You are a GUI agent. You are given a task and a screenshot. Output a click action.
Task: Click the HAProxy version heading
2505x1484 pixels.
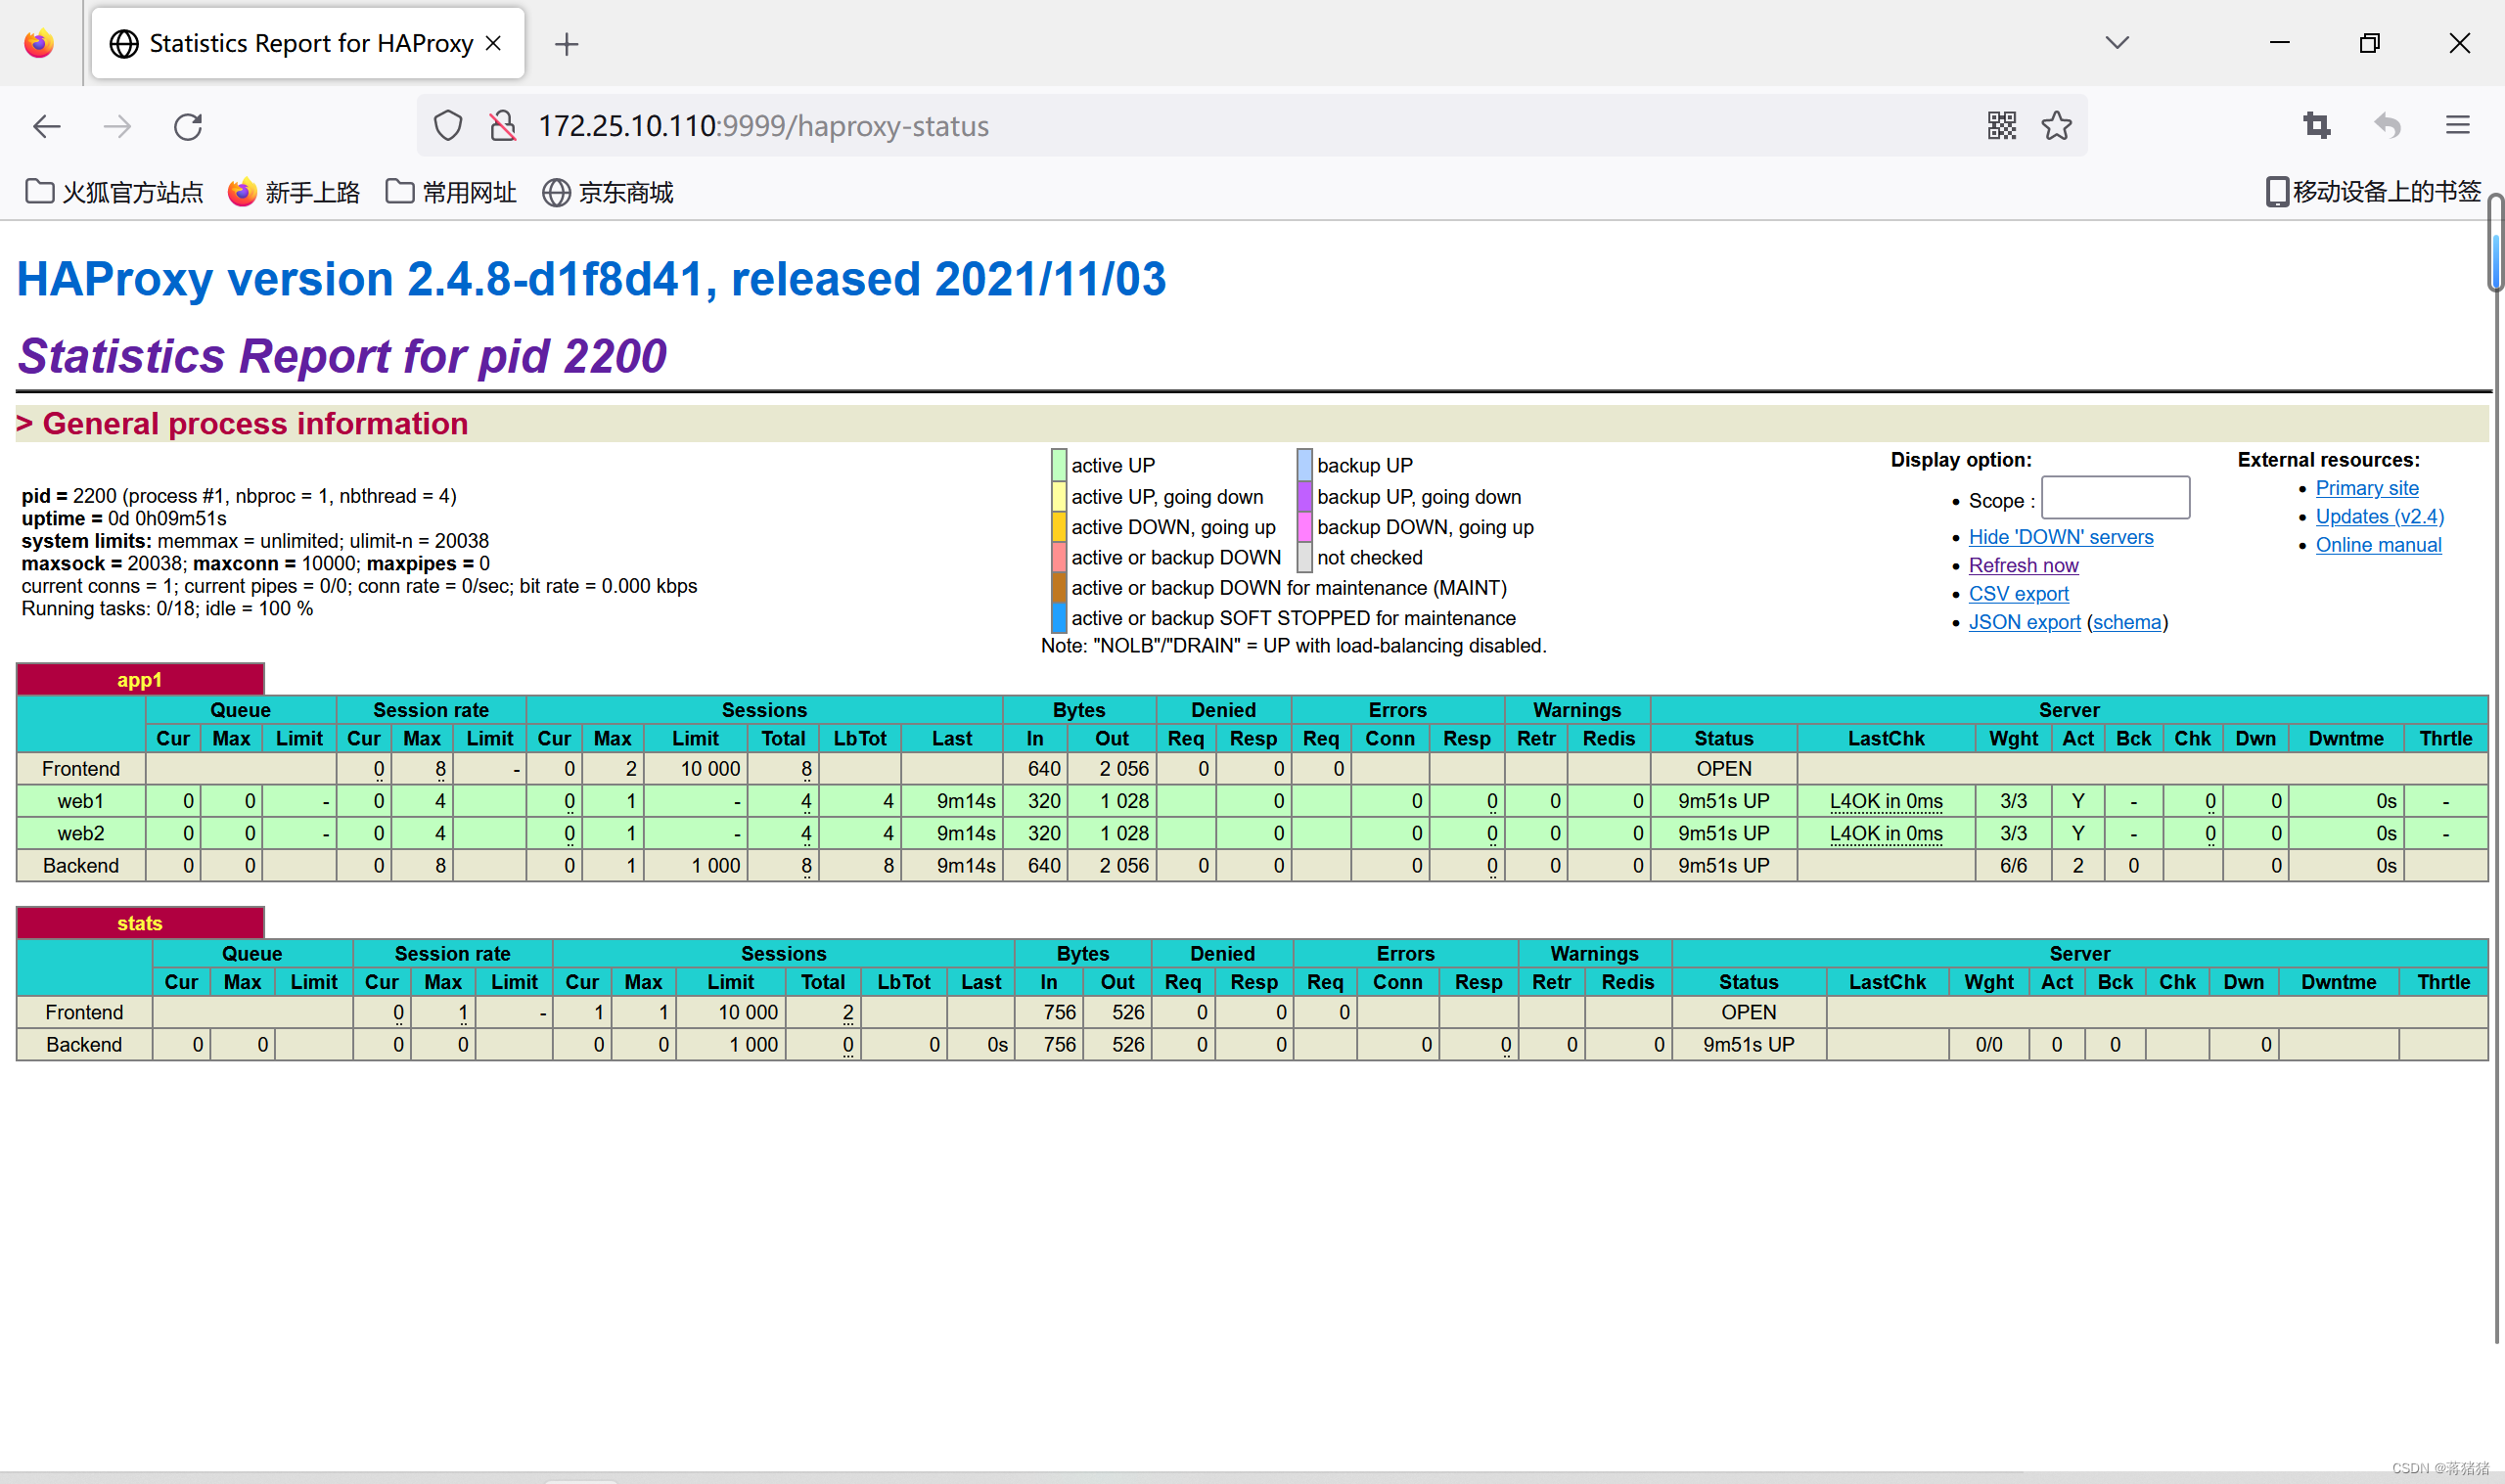tap(591, 279)
